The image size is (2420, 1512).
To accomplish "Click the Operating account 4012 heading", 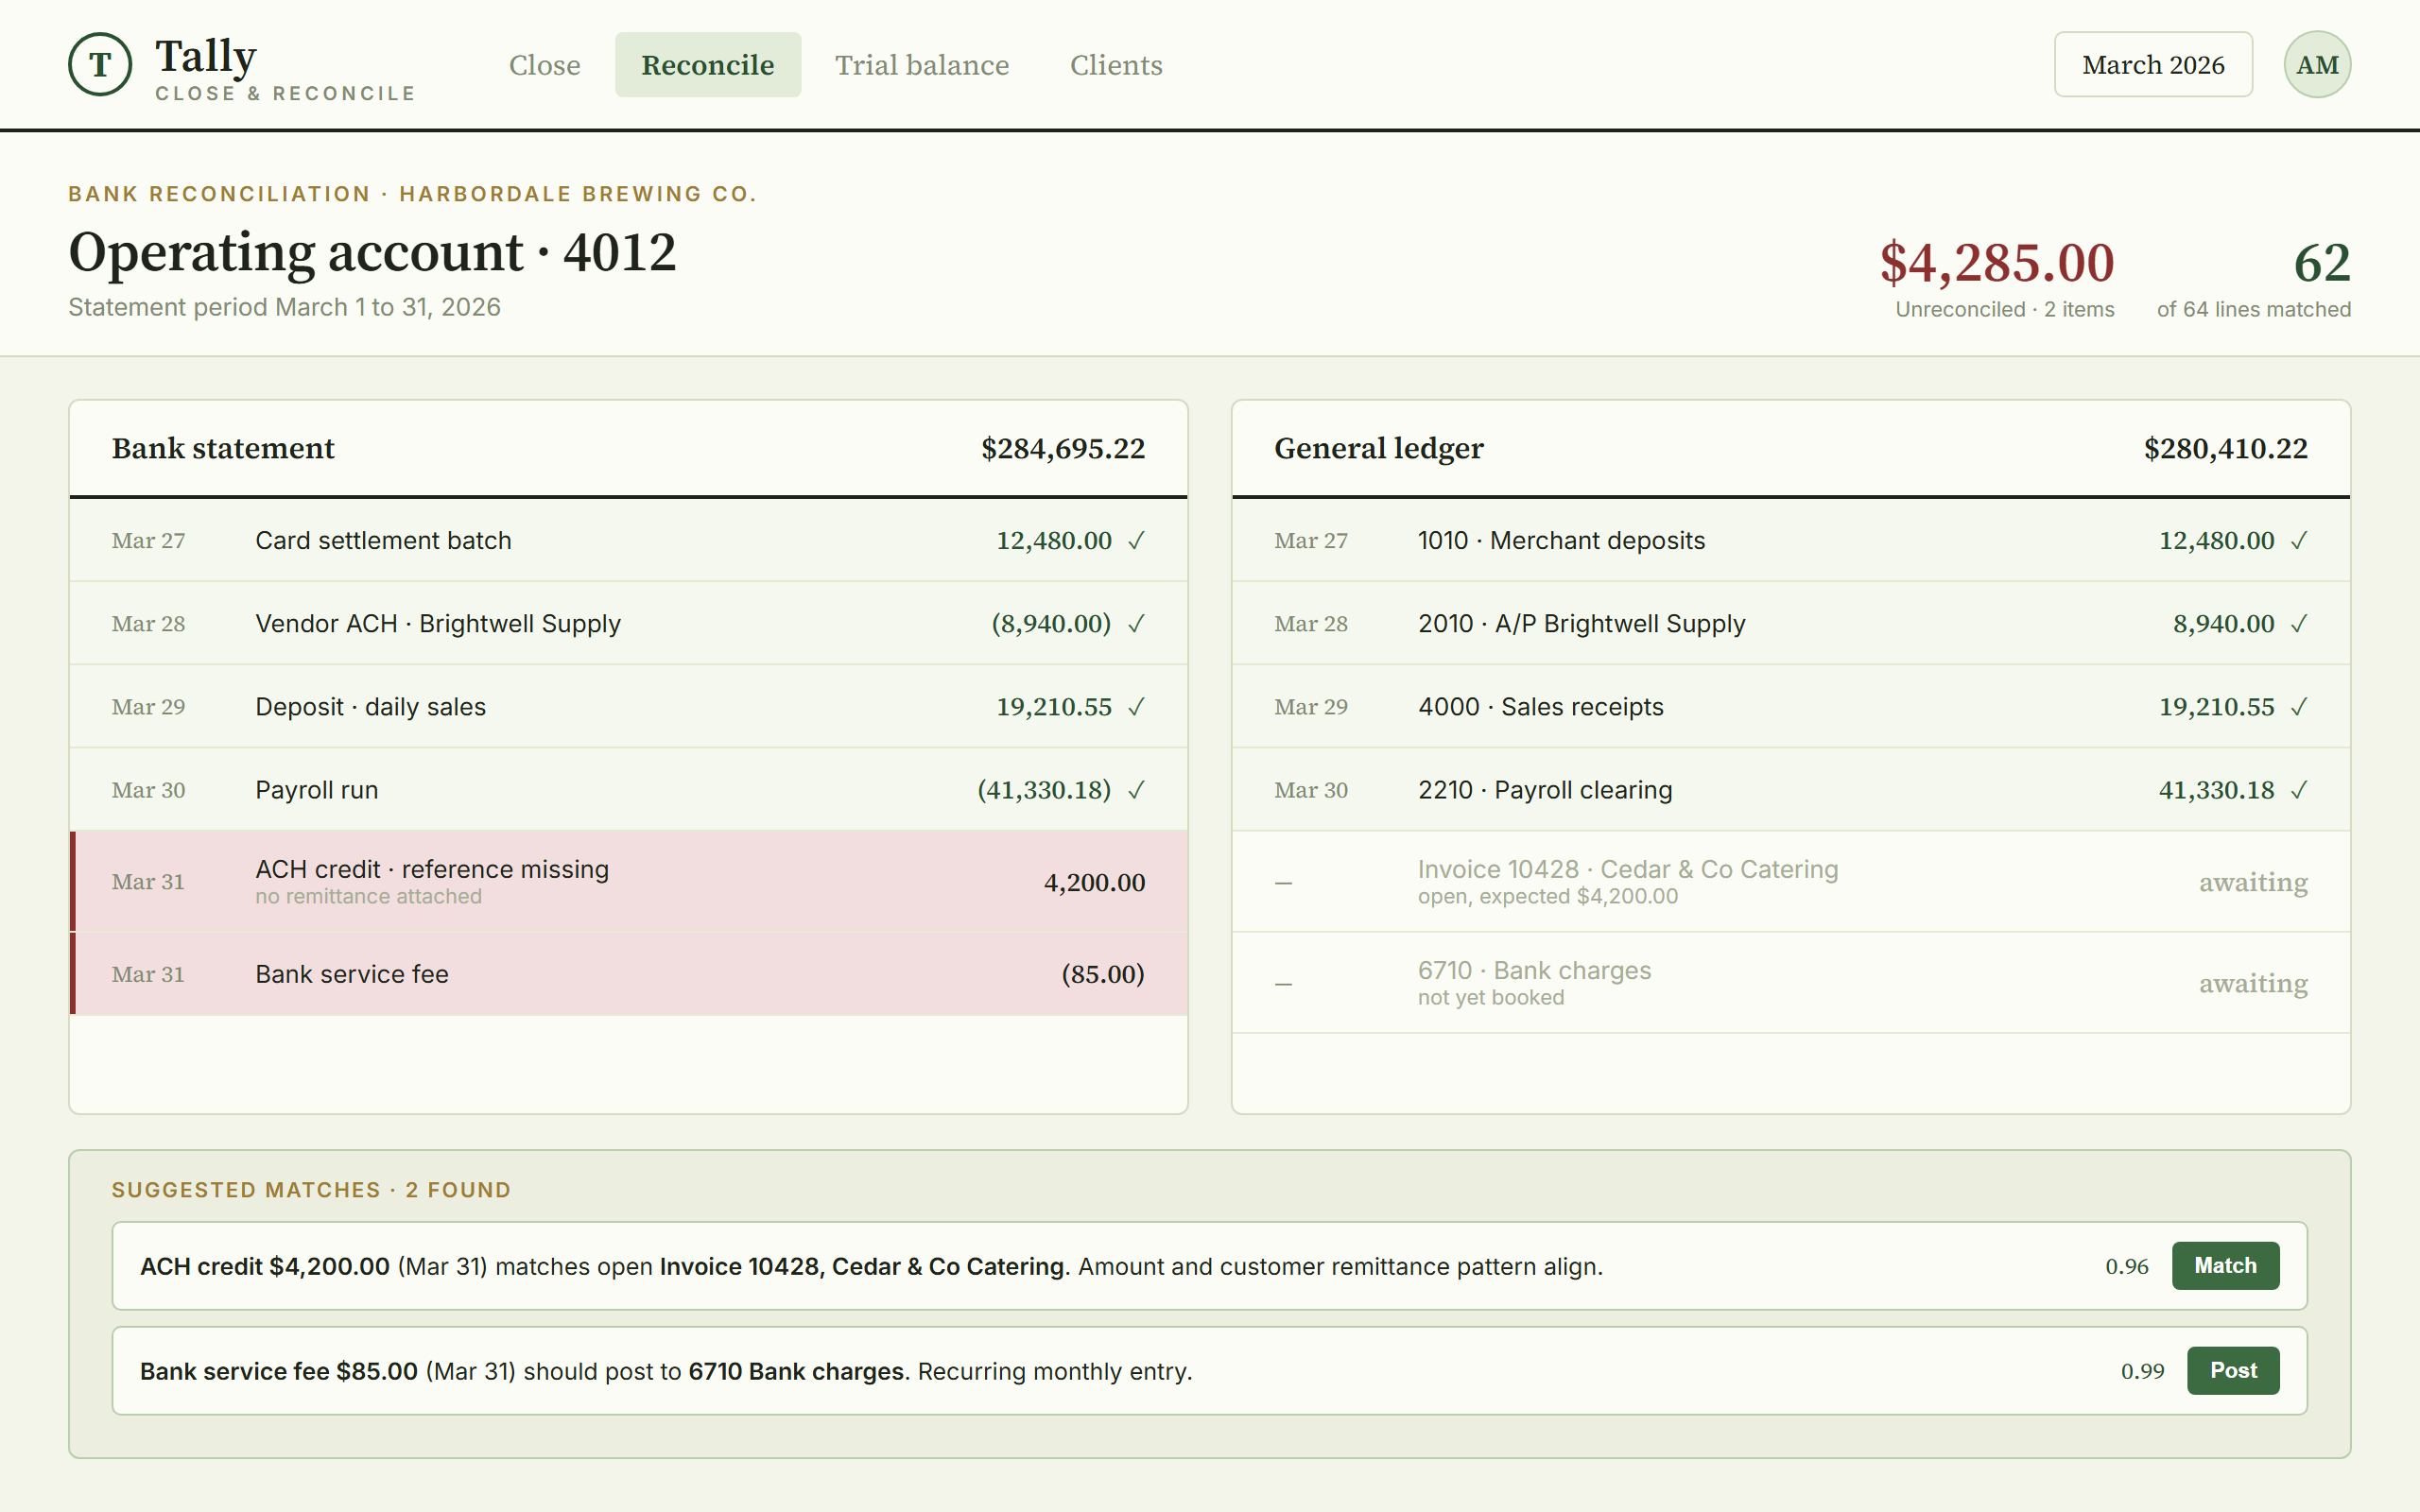I will pos(372,252).
